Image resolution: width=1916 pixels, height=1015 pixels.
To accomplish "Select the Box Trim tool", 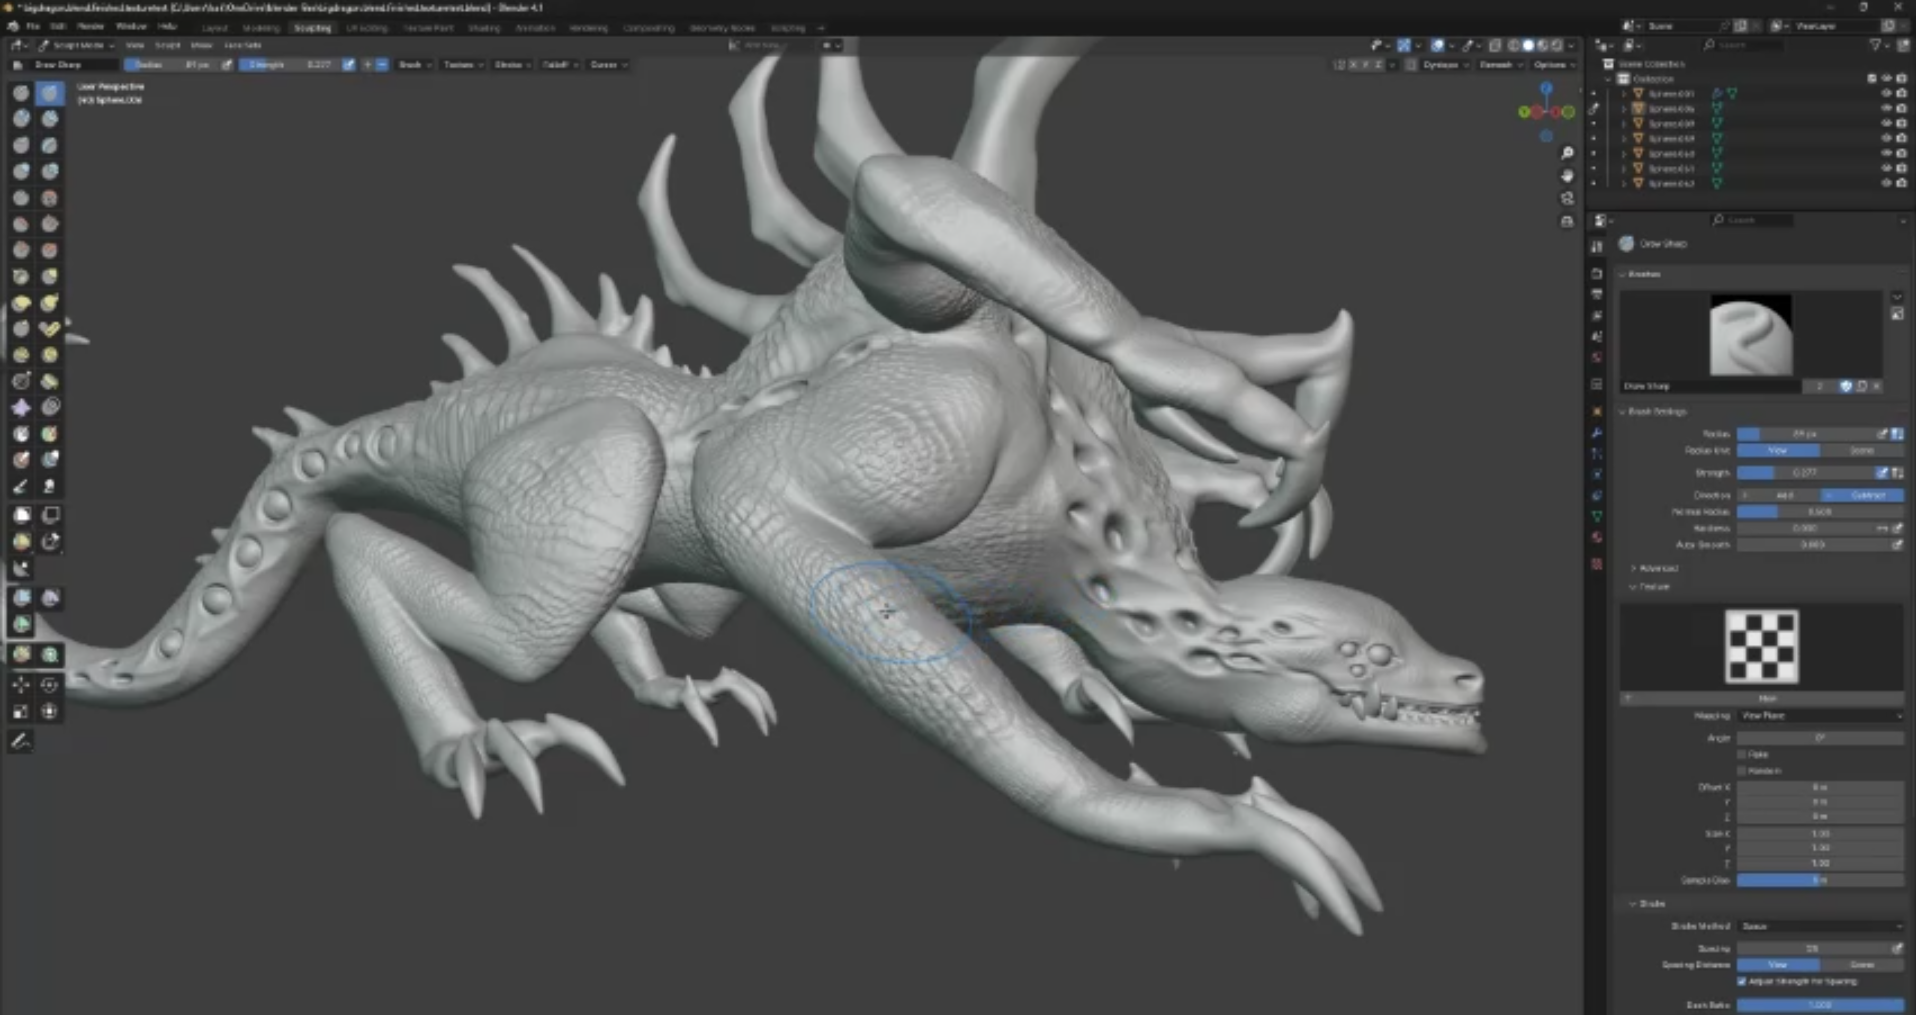I will click(x=49, y=541).
